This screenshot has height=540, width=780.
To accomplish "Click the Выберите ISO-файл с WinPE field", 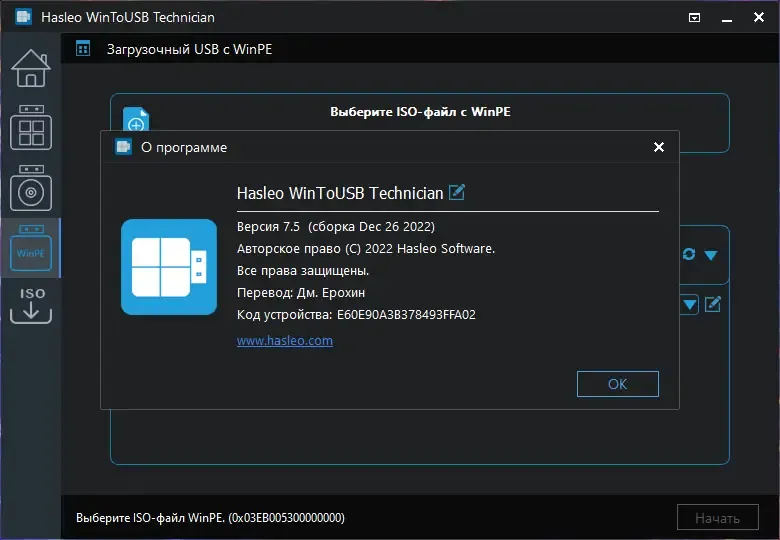I will coord(420,113).
